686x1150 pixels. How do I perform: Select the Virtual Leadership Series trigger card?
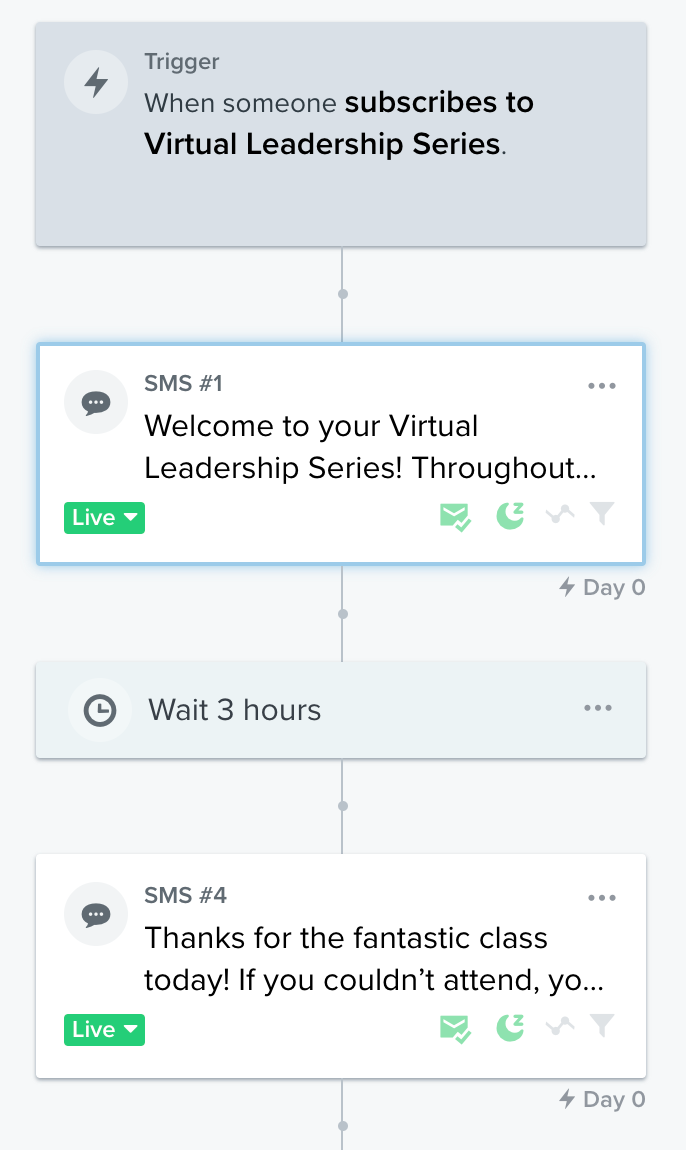(341, 134)
